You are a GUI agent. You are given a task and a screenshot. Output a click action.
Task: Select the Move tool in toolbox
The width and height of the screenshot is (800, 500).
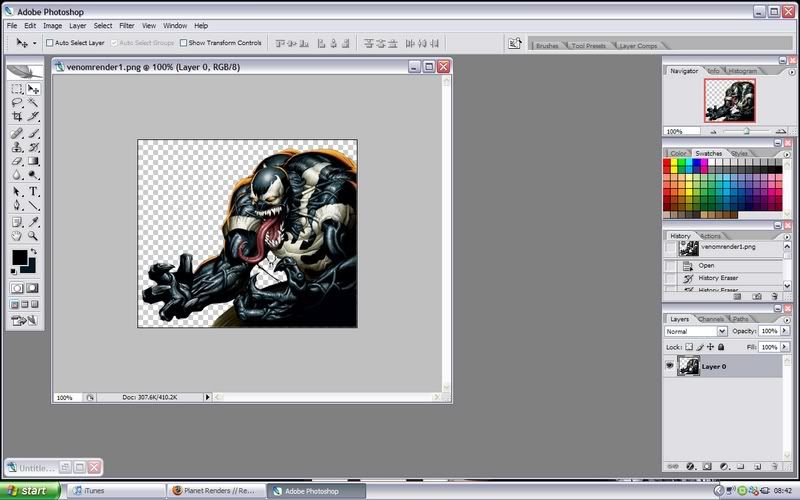33,89
